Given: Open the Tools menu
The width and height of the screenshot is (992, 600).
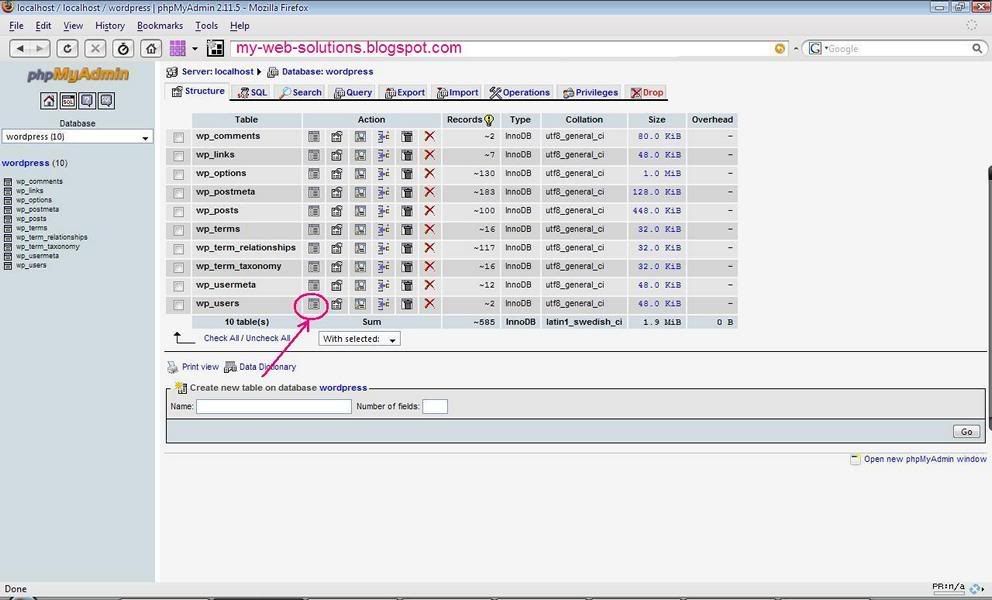Looking at the screenshot, I should click(x=206, y=26).
